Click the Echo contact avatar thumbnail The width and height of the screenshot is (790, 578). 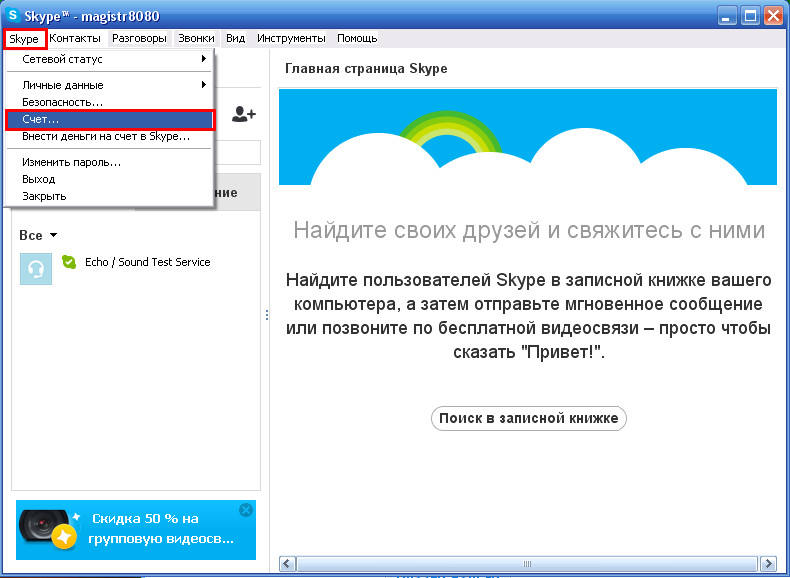click(36, 269)
